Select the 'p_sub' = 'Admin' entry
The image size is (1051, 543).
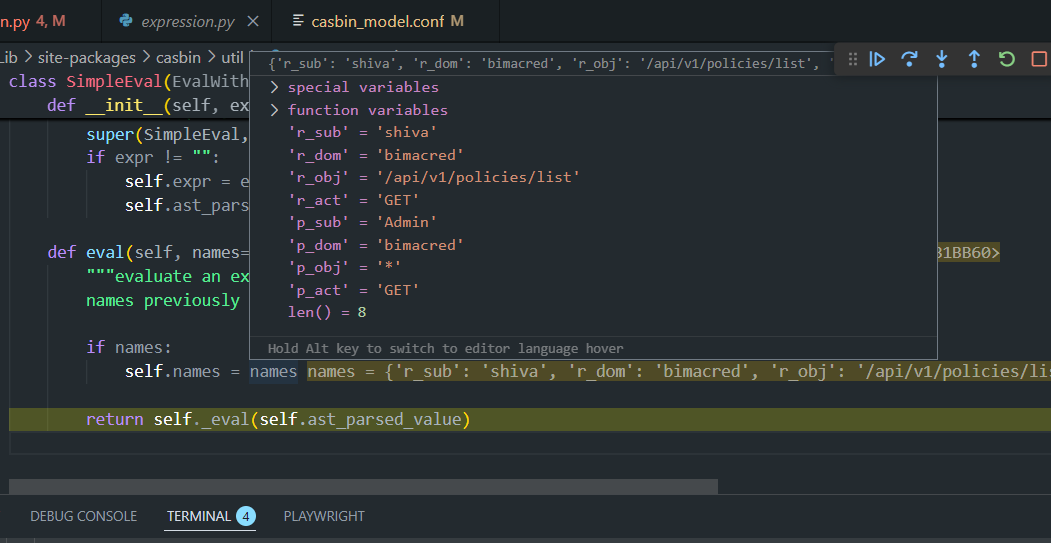point(363,222)
